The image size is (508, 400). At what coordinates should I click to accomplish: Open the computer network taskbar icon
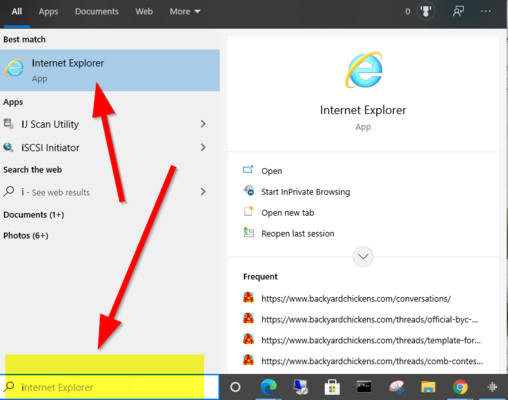pyautogui.click(x=300, y=387)
